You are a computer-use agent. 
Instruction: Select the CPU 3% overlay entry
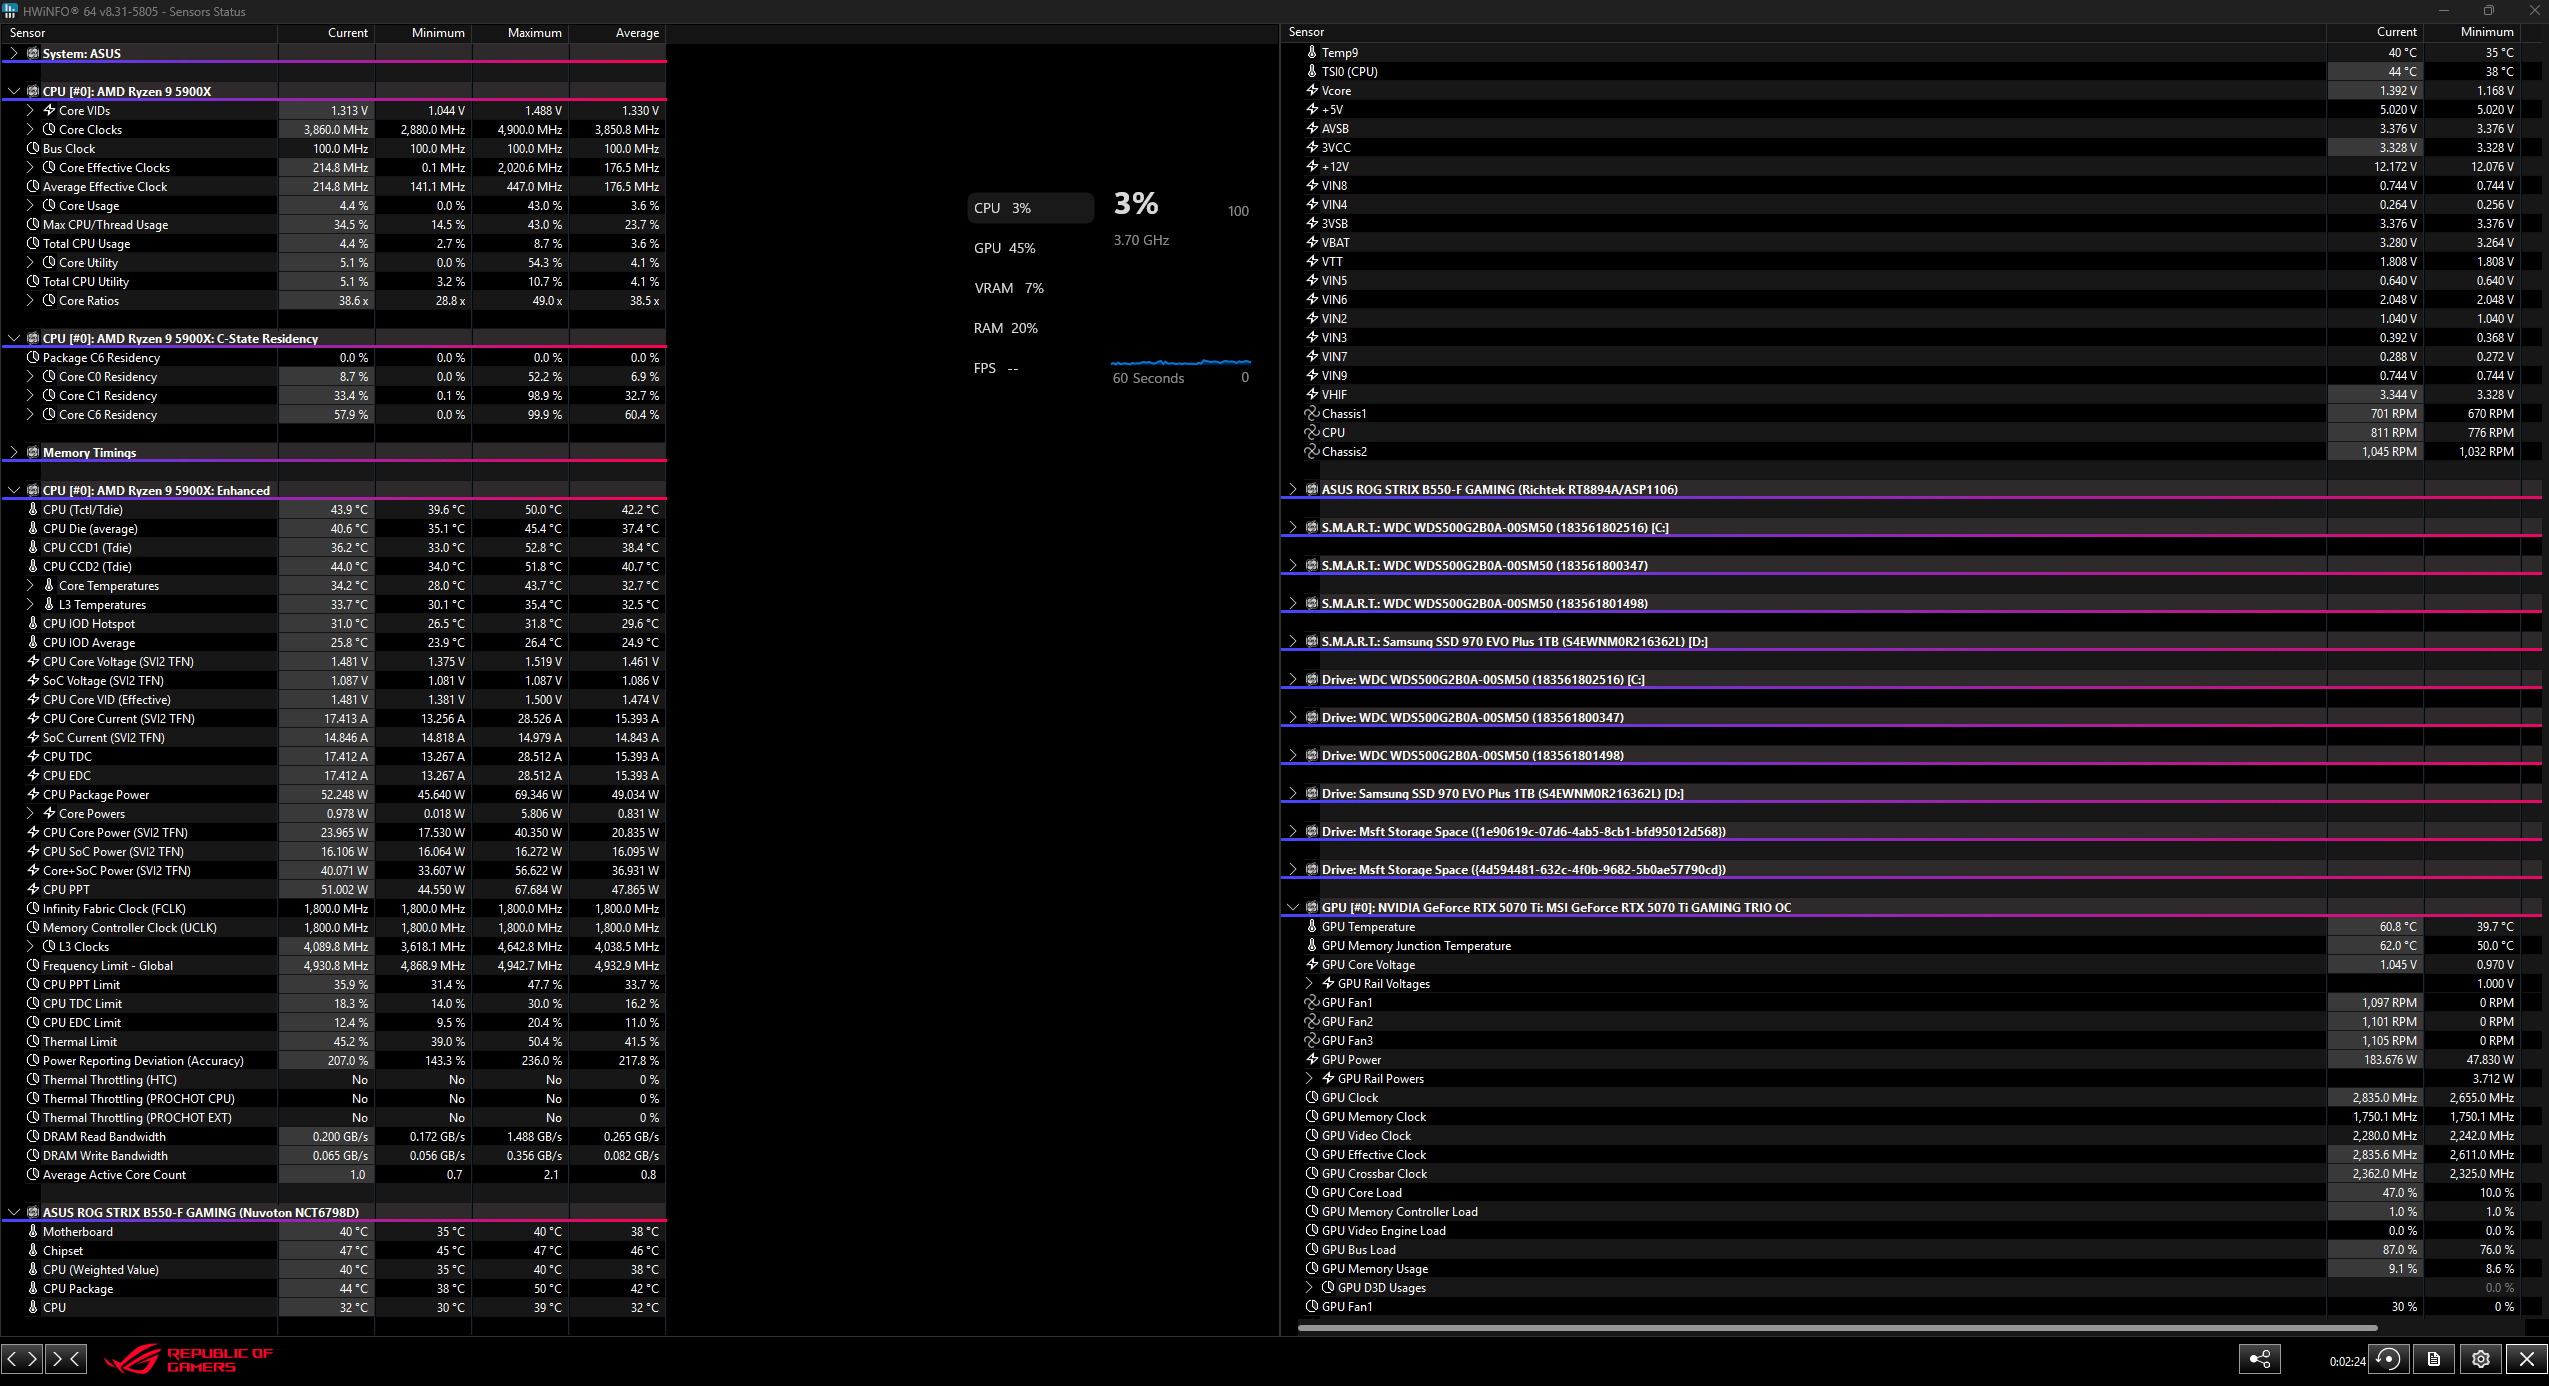click(1030, 208)
